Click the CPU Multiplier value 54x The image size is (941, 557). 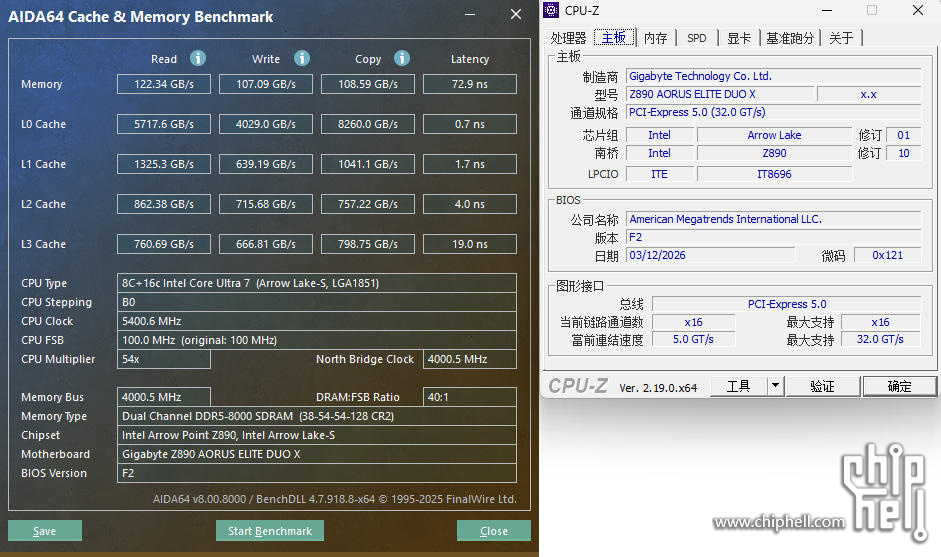coord(164,359)
